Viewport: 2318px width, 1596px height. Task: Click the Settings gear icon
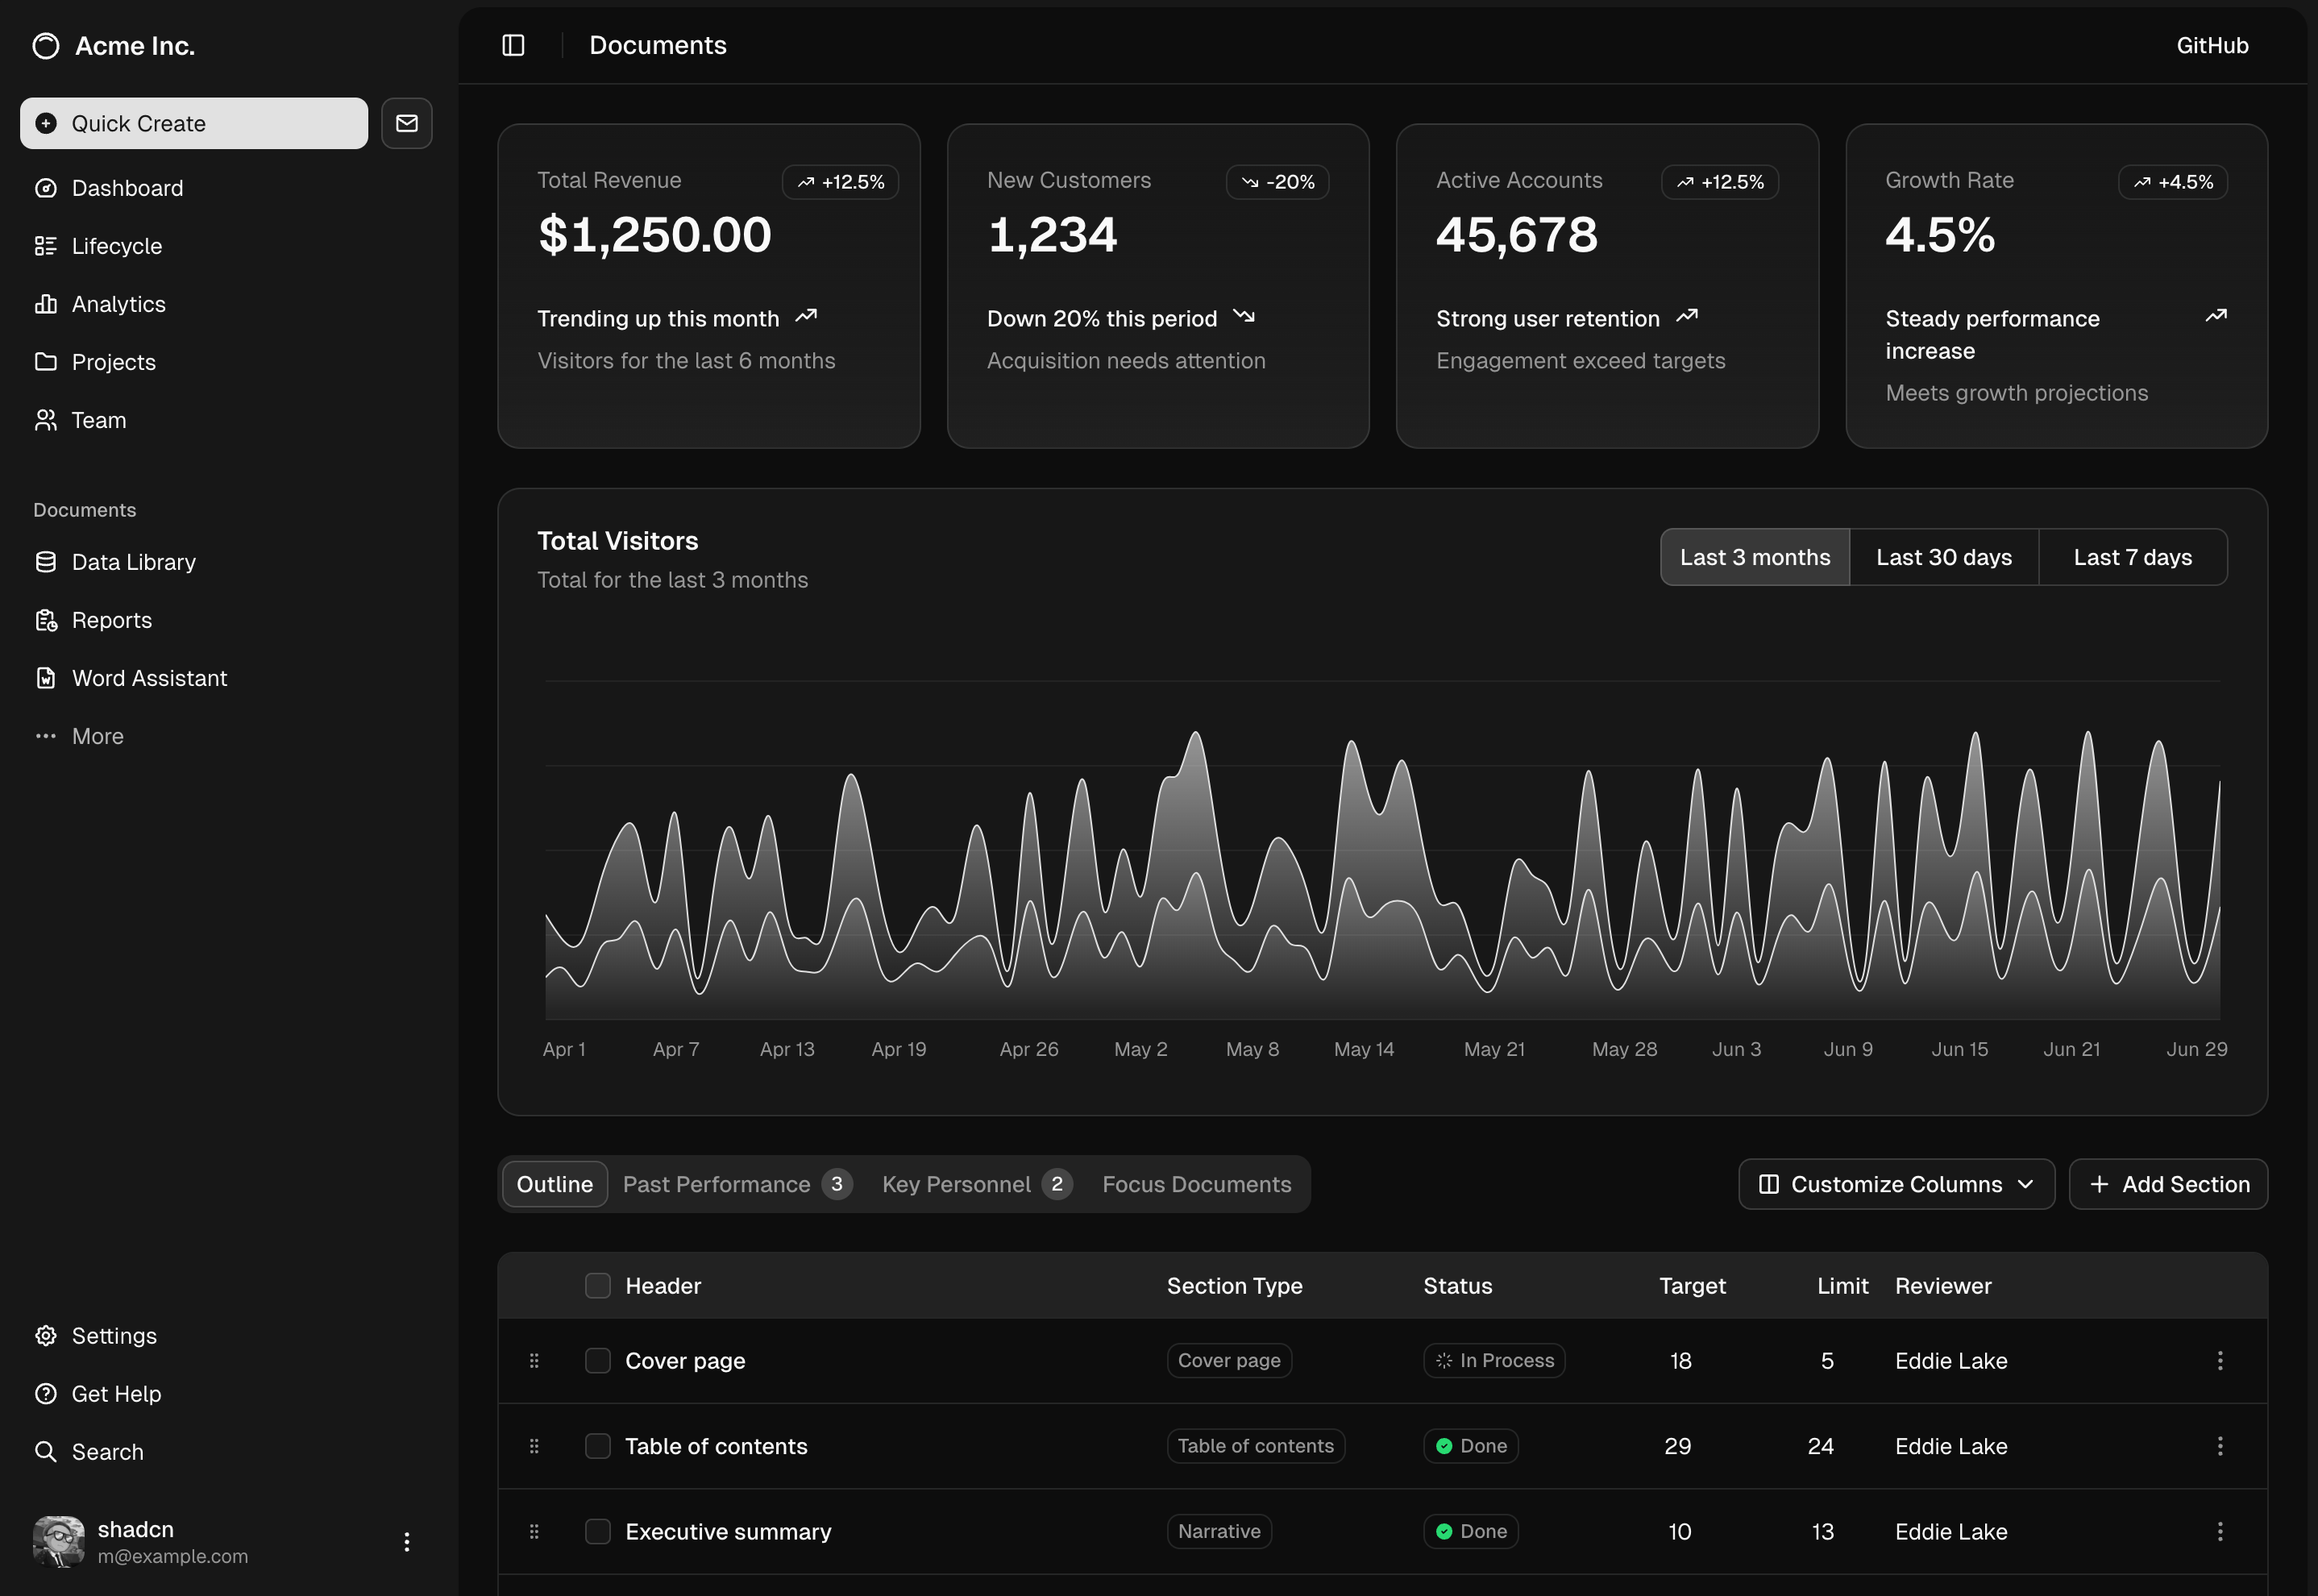pyautogui.click(x=46, y=1336)
